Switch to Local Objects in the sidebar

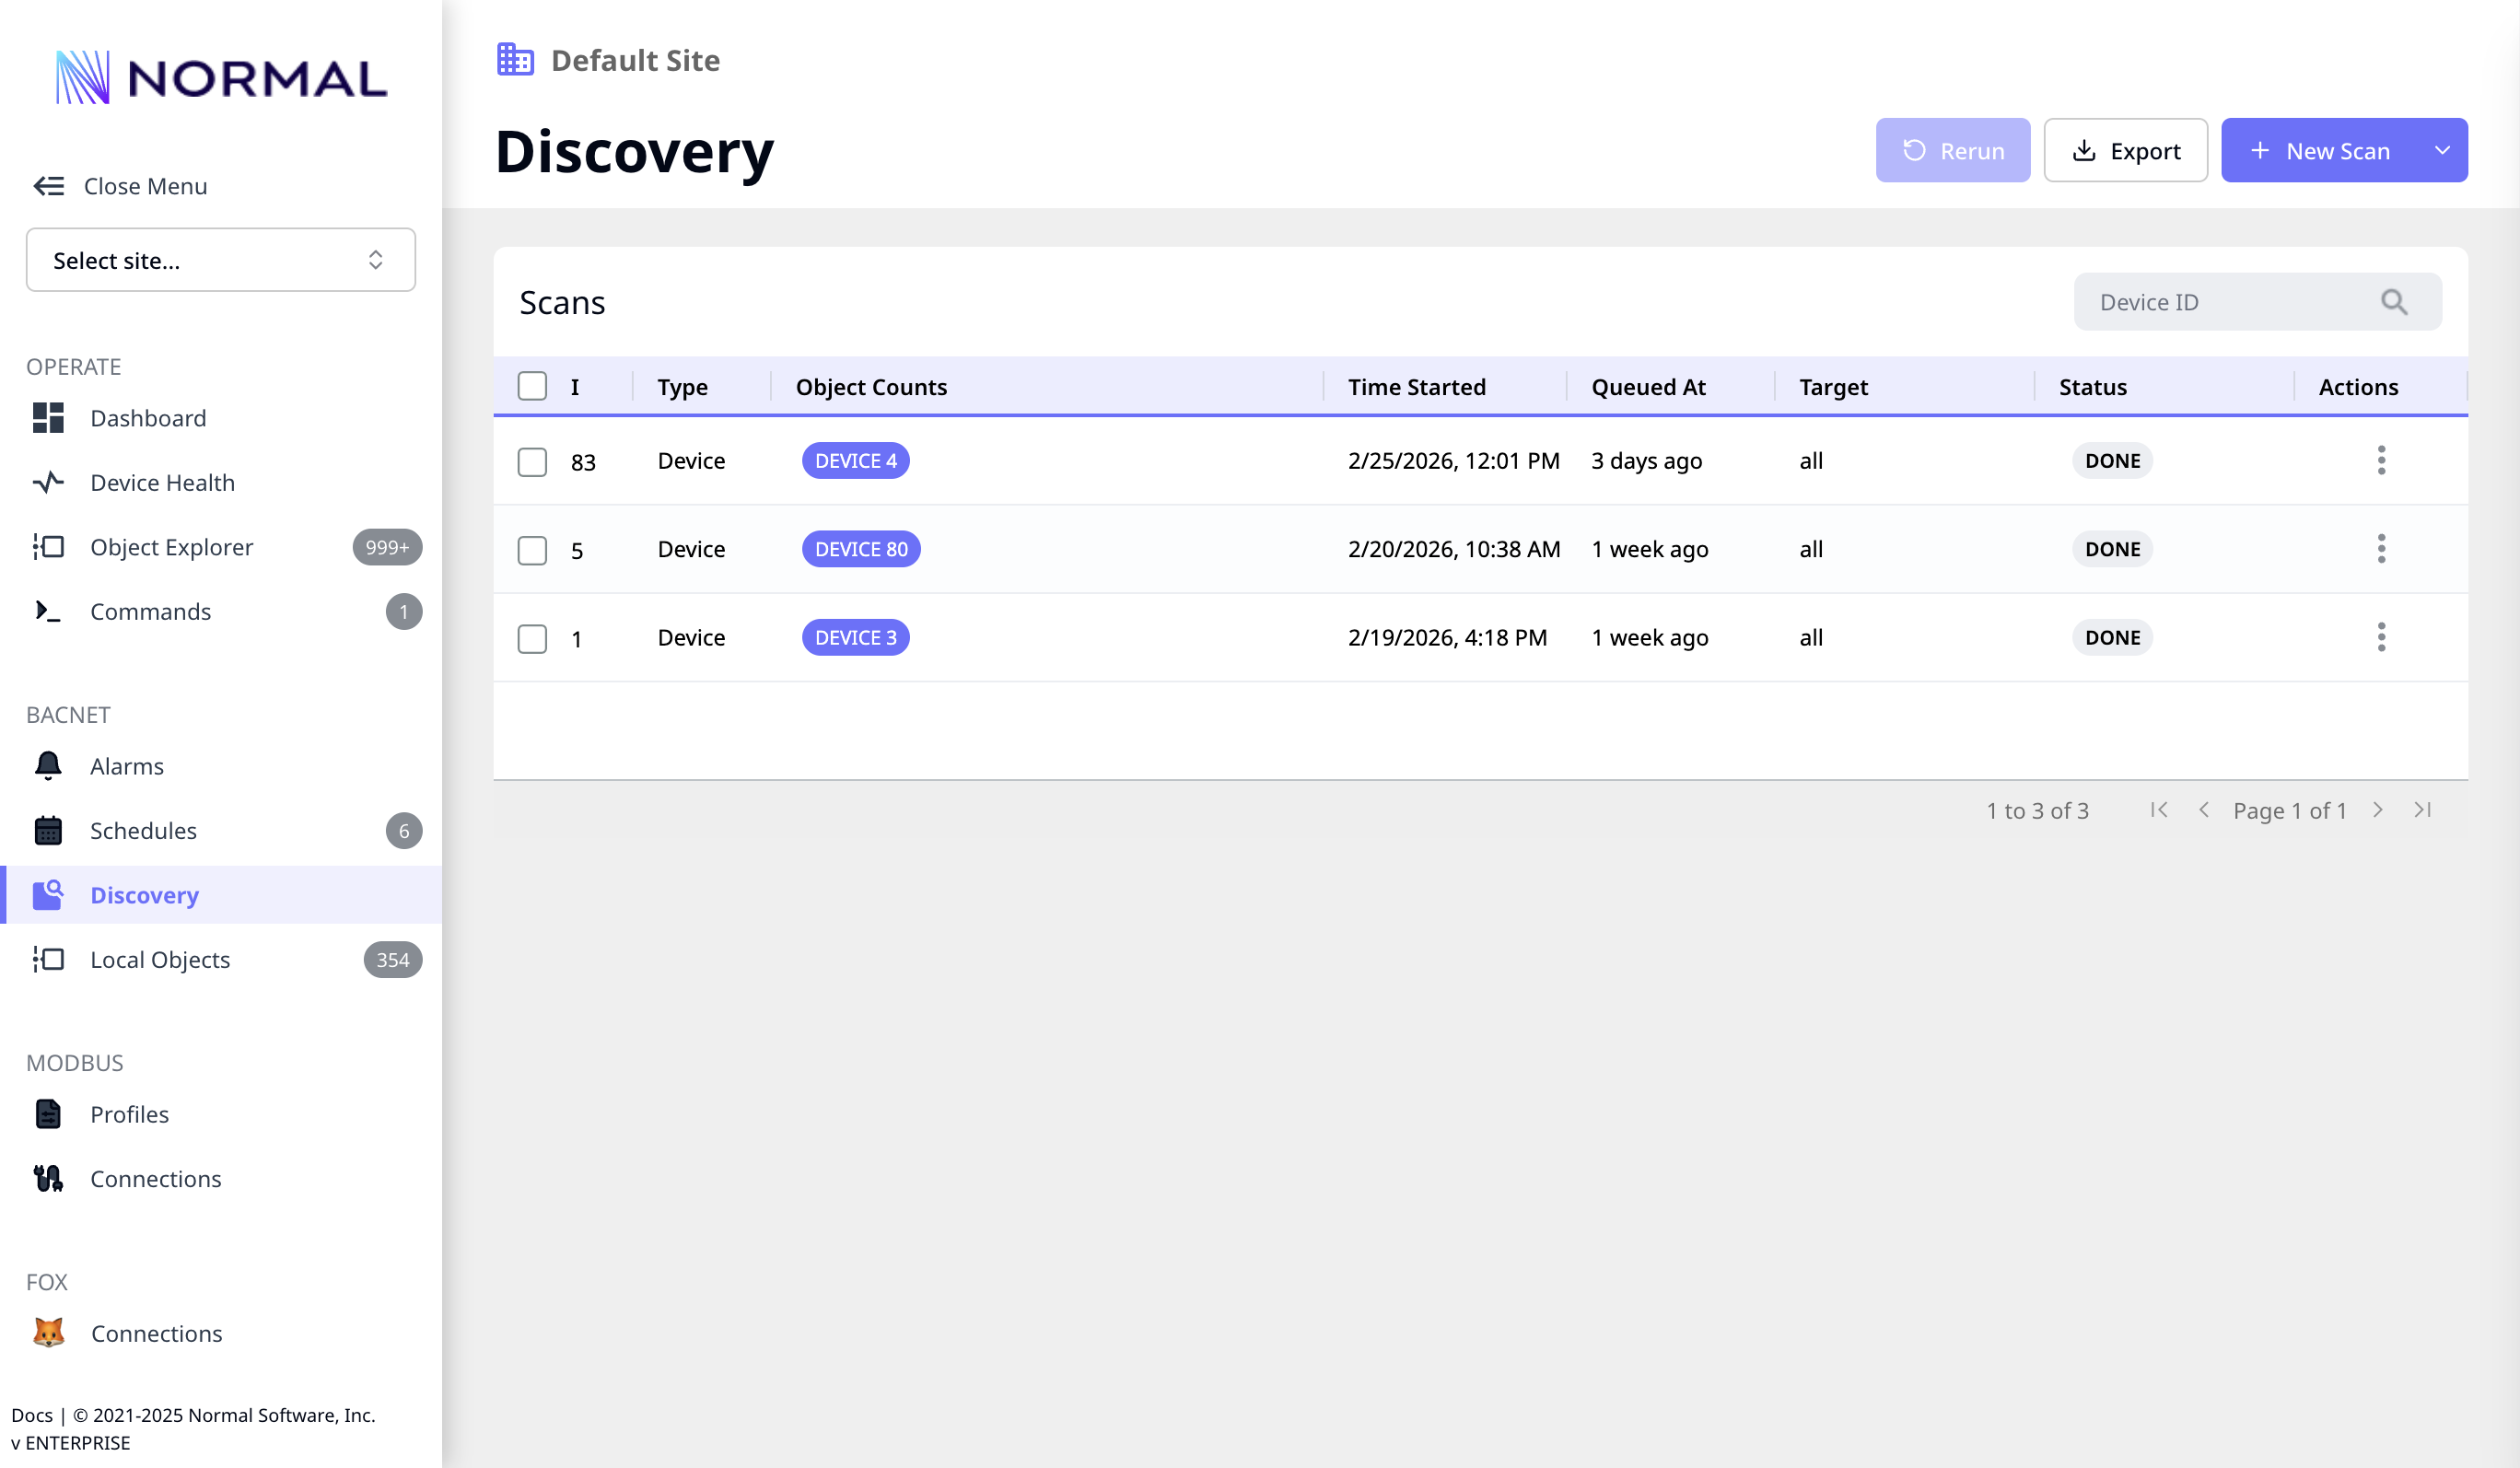click(159, 959)
